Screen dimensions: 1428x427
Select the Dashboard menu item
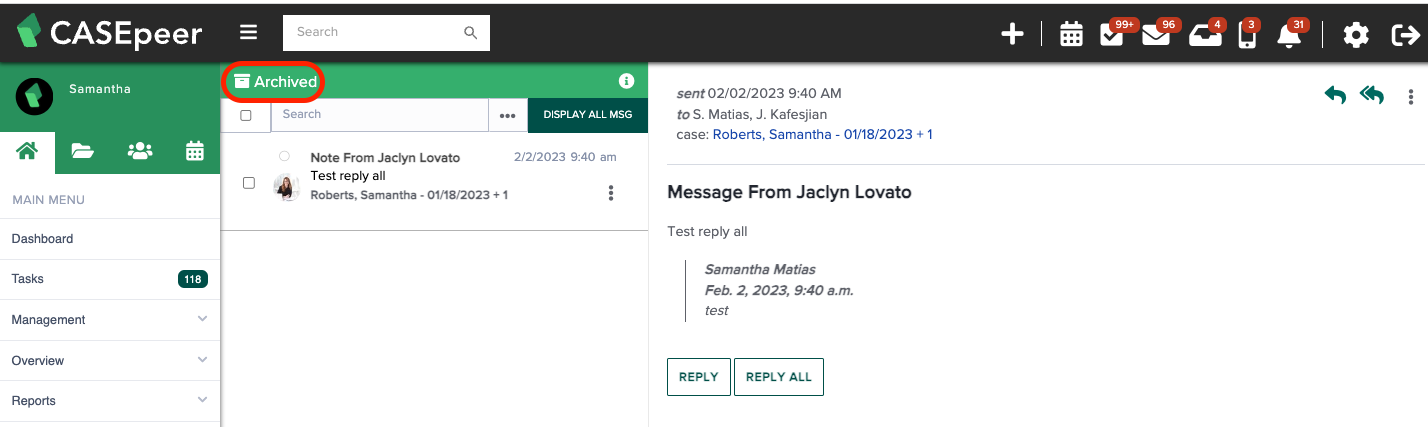tap(110, 239)
